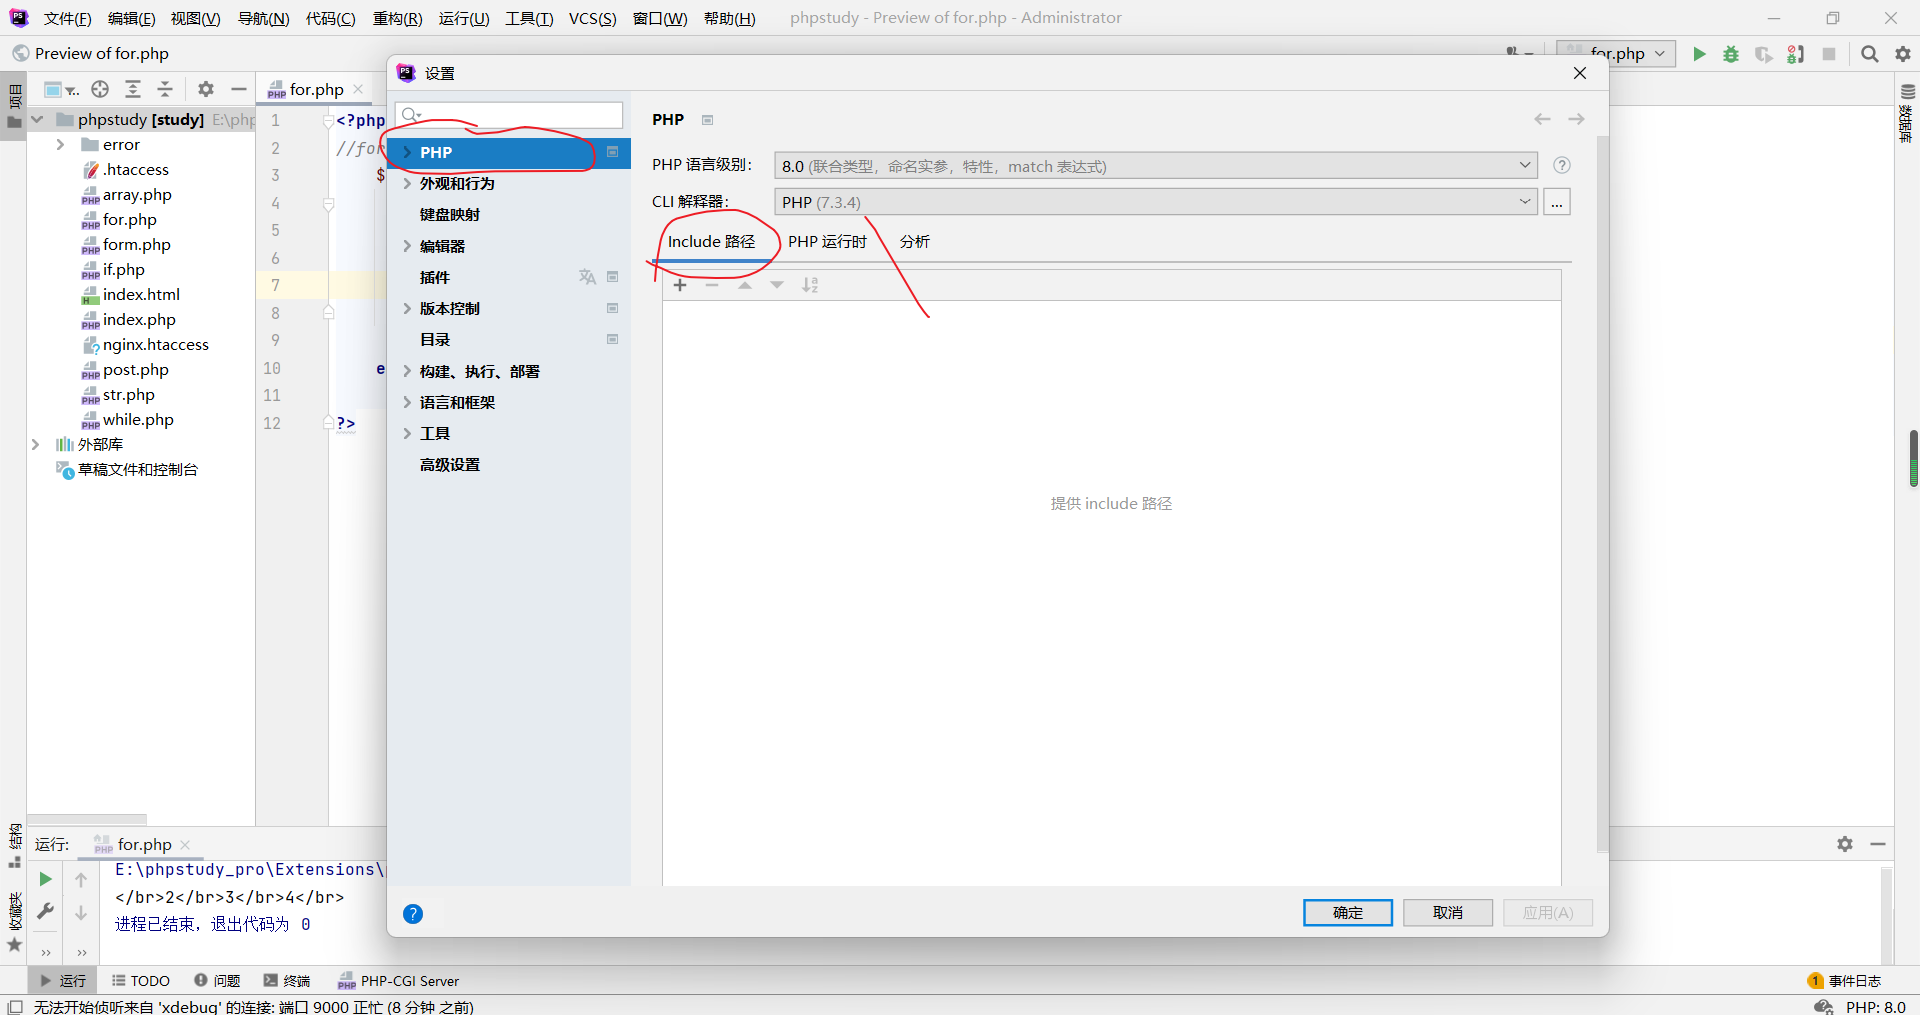
Task: Confirm settings with 确定 button
Action: (1347, 913)
